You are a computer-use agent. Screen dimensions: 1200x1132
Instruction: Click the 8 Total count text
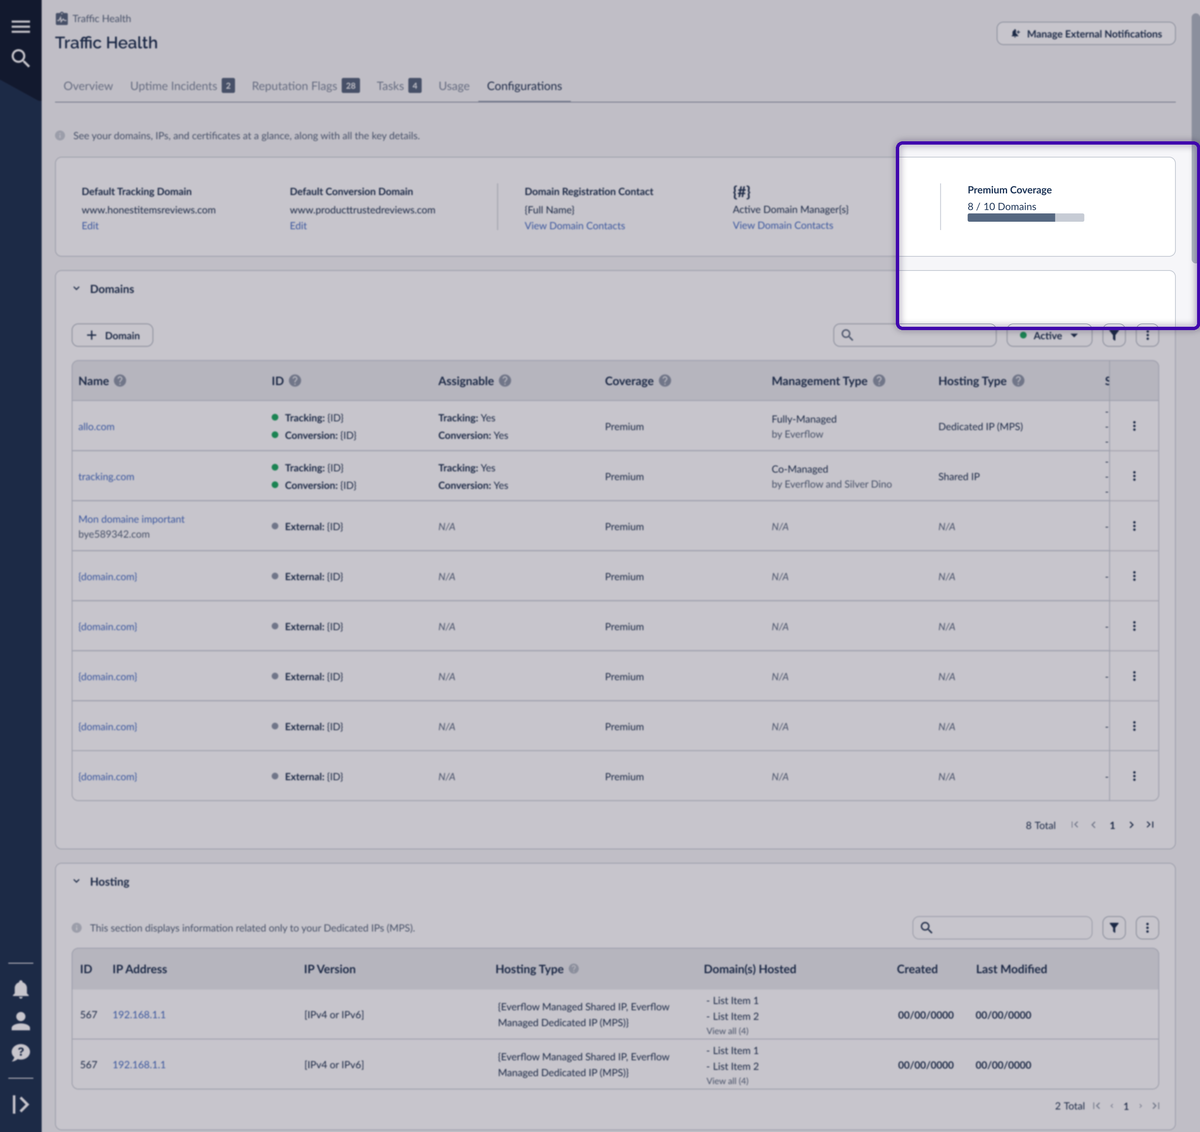pyautogui.click(x=1040, y=825)
